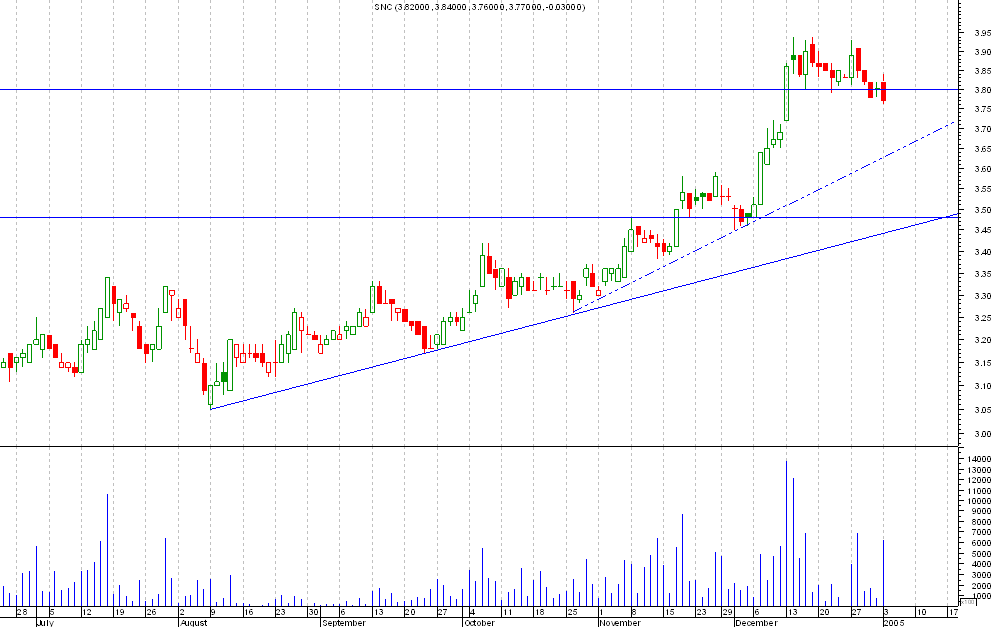Click the 7000 volume axis label

click(x=982, y=533)
